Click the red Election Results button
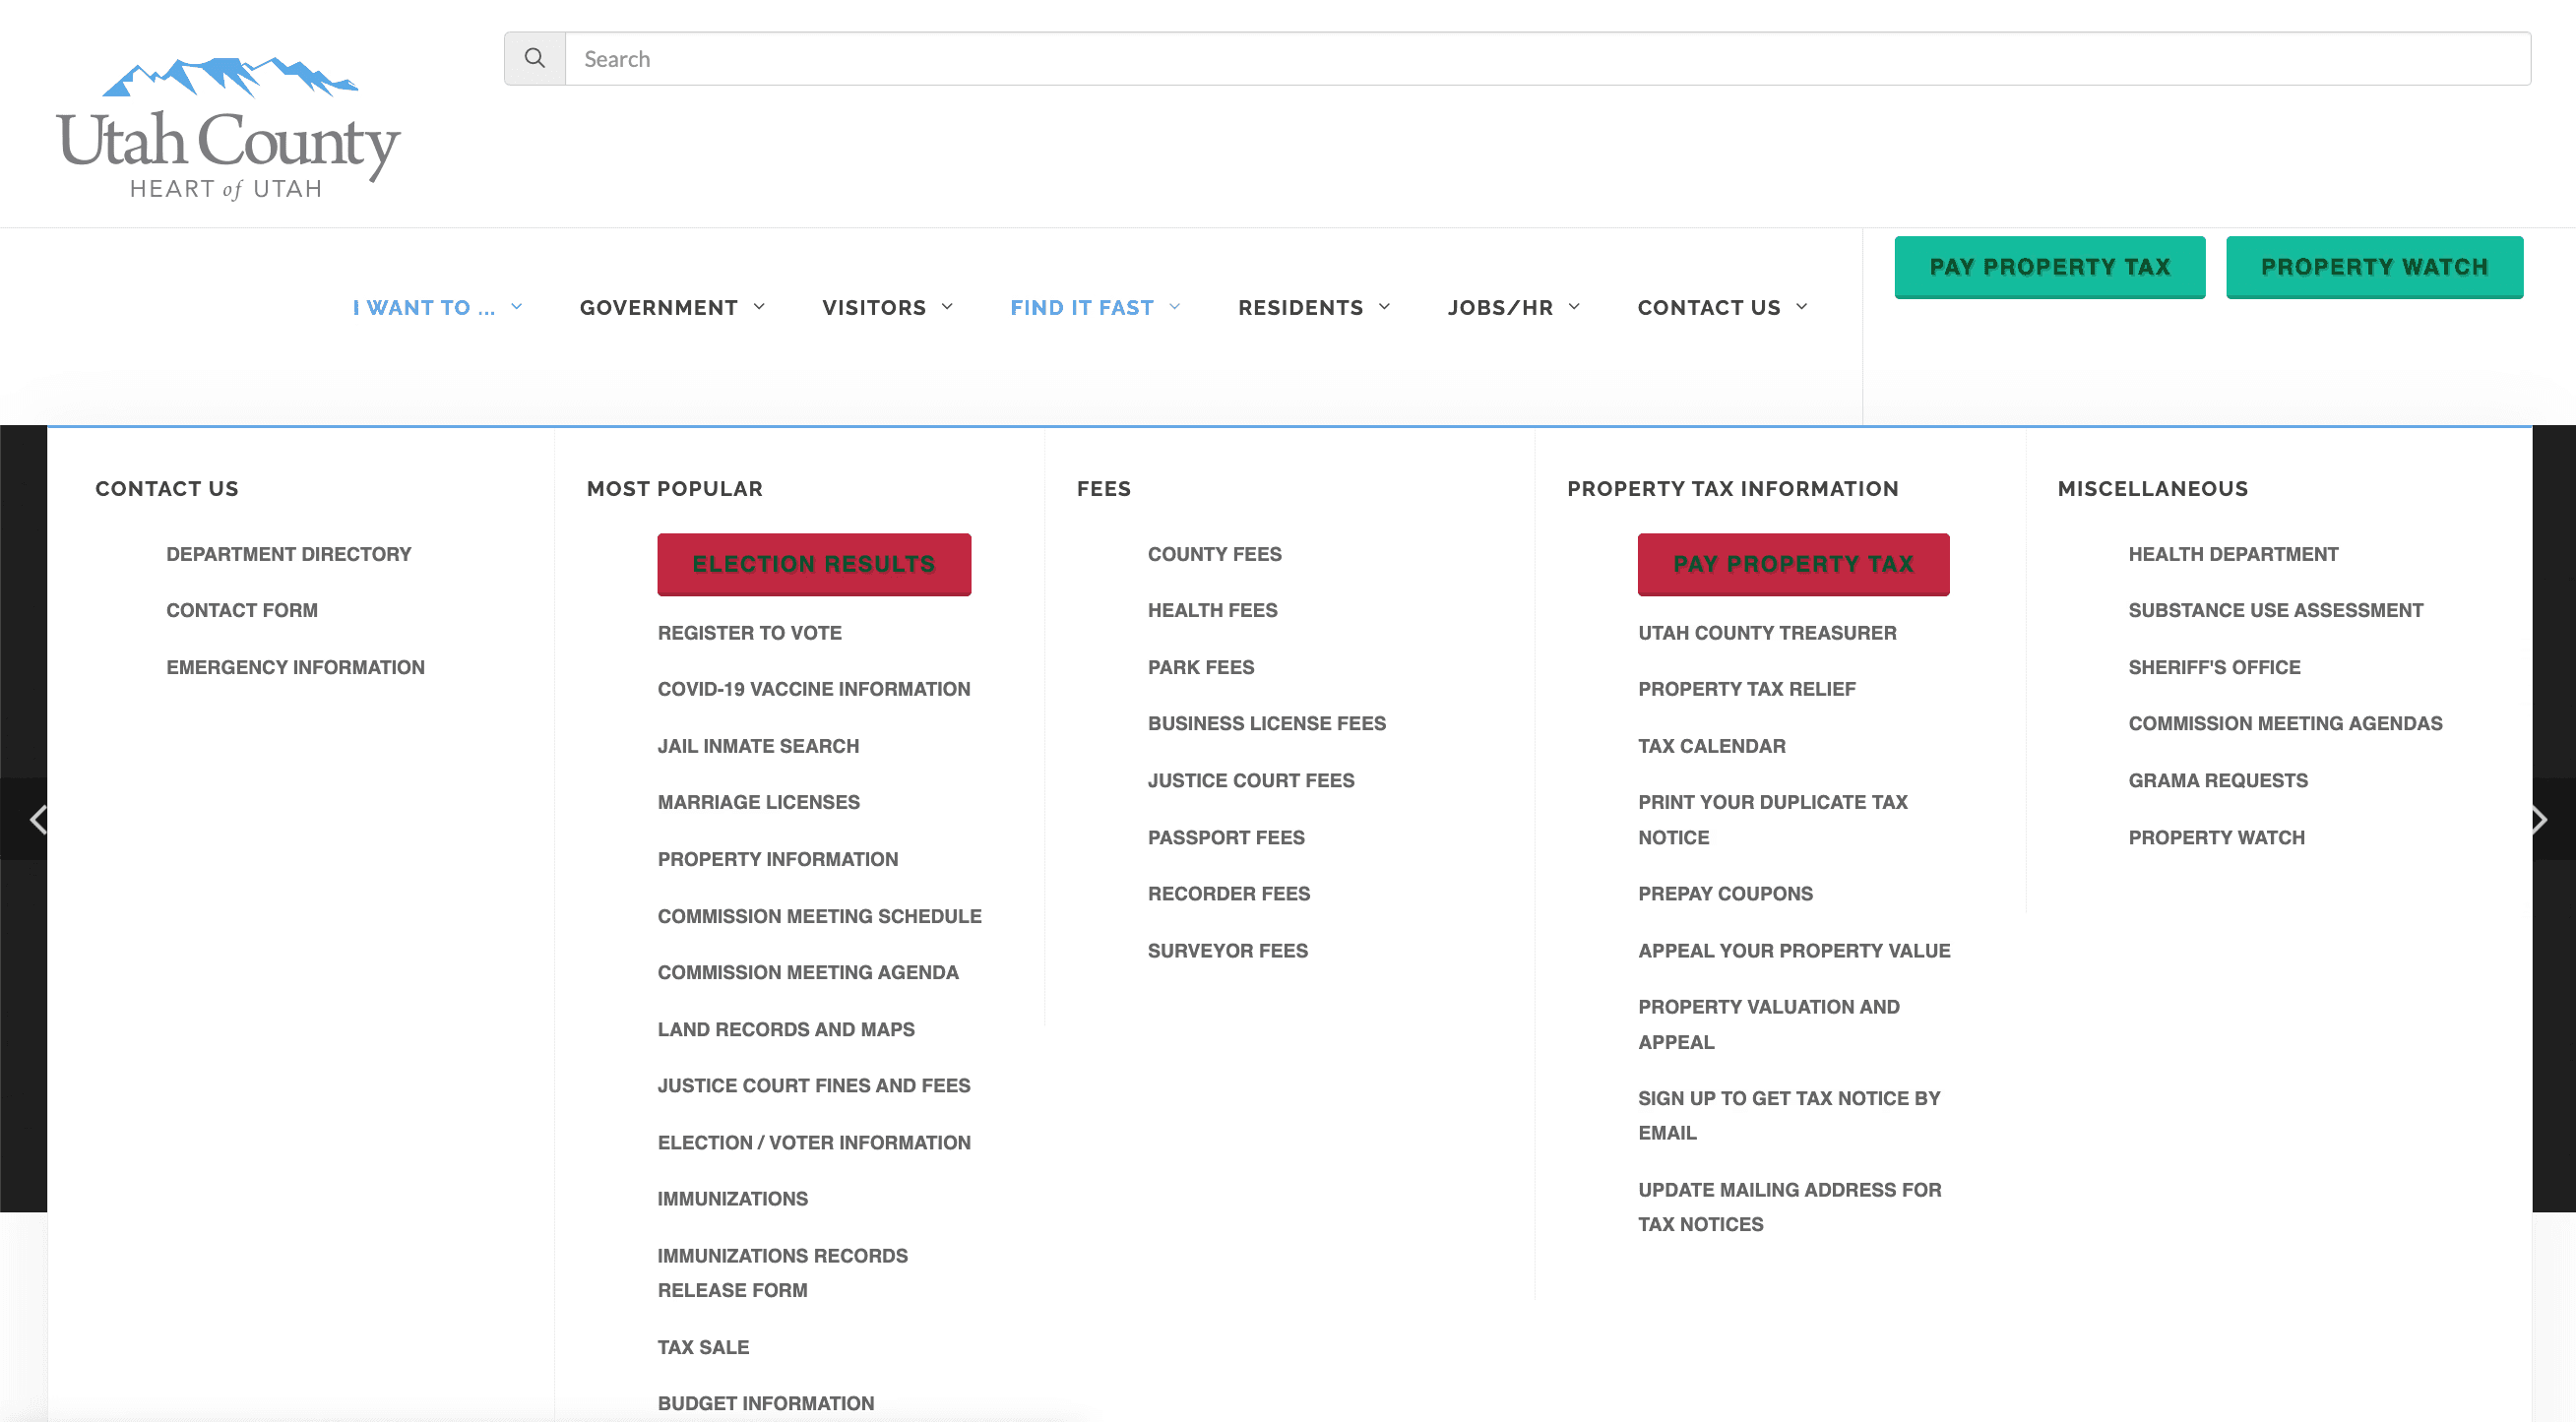This screenshot has width=2576, height=1422. pyautogui.click(x=814, y=564)
